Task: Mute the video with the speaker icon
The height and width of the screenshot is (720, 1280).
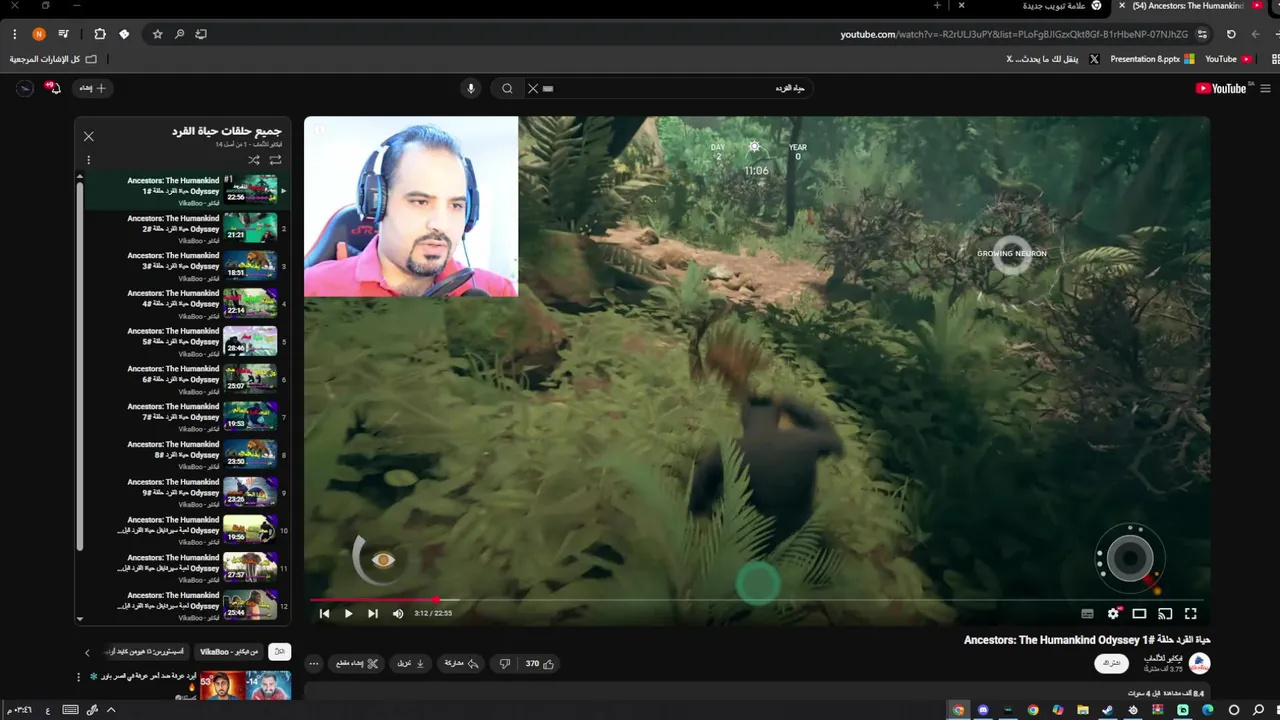Action: [x=398, y=614]
